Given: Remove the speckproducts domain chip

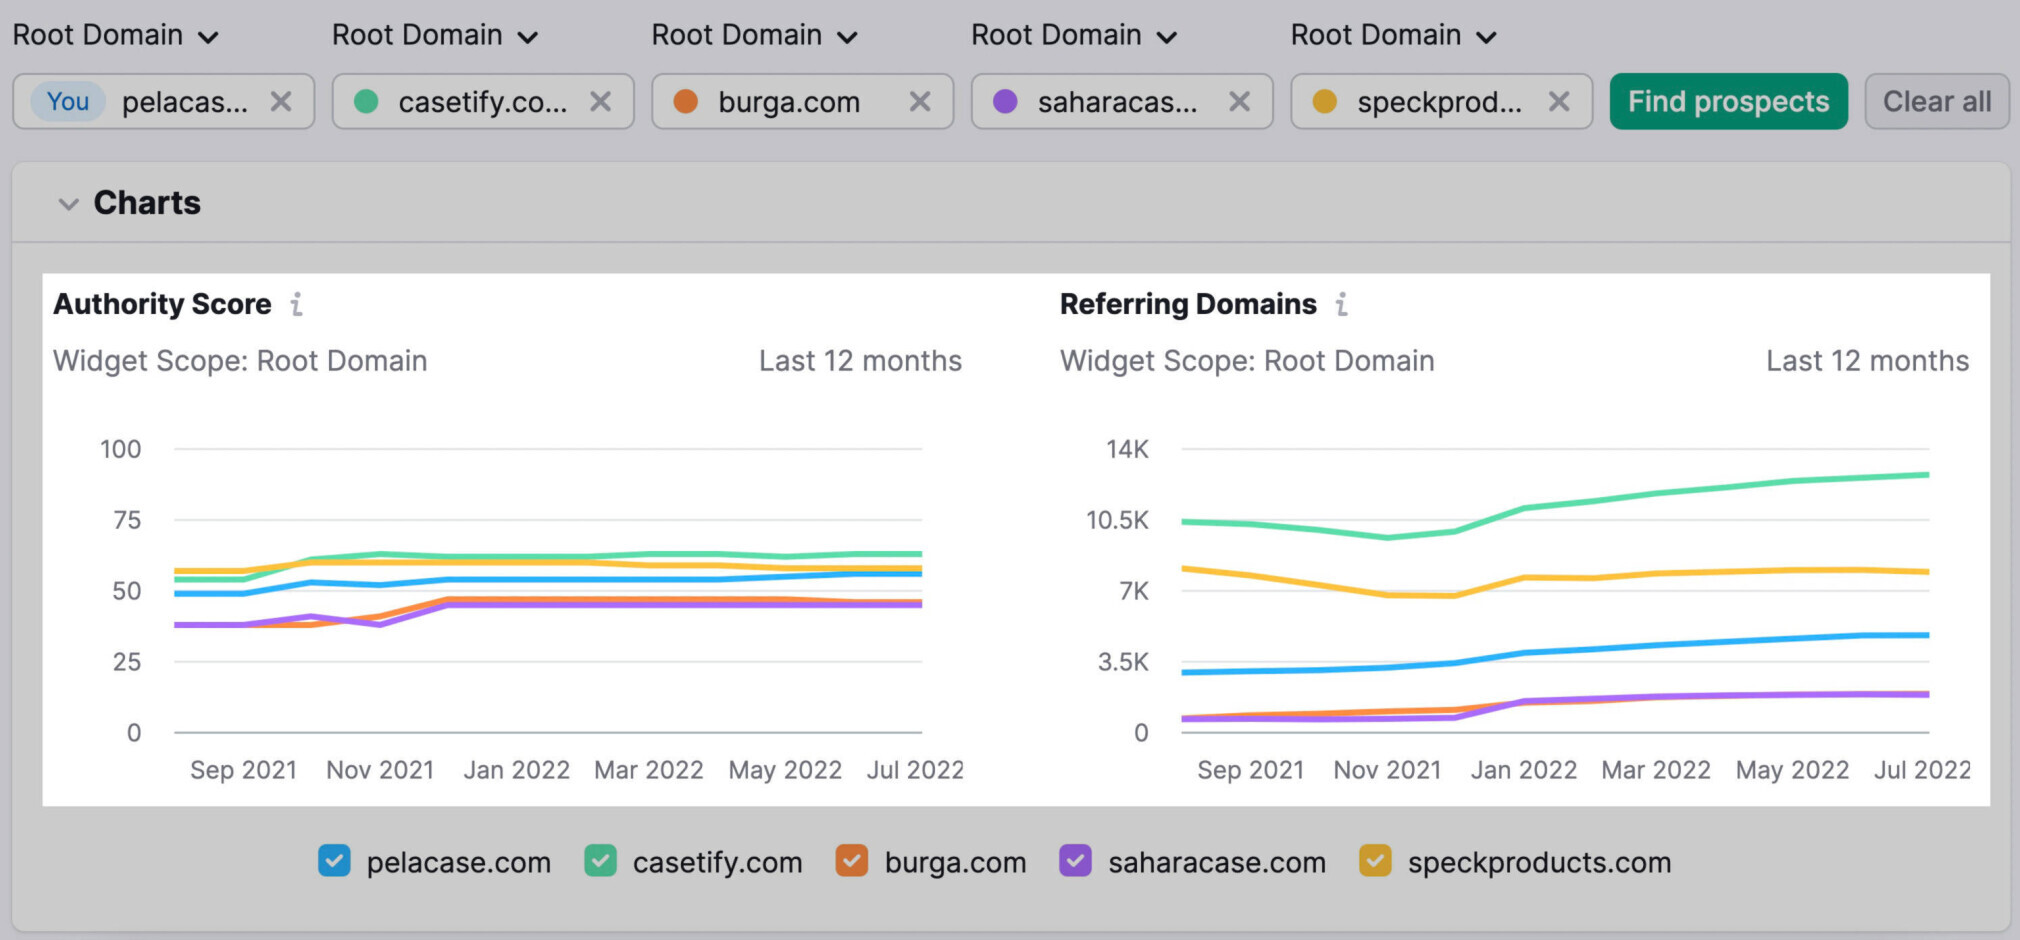Looking at the screenshot, I should [x=1559, y=102].
